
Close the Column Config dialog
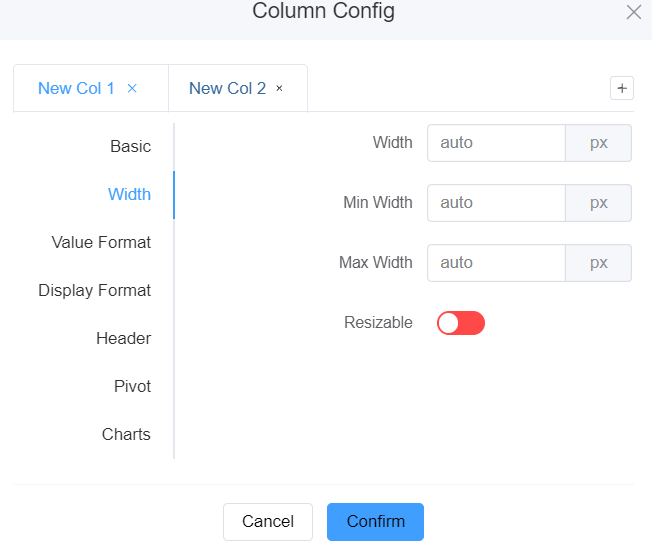[x=633, y=12]
